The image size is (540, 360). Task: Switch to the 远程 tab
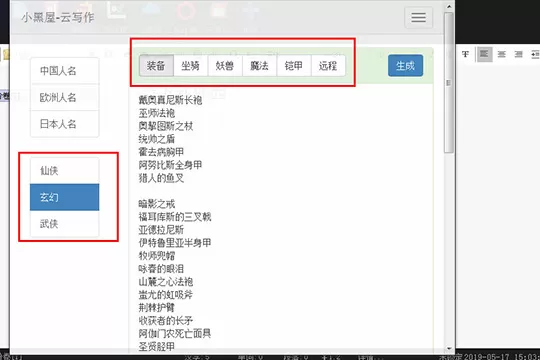pos(328,65)
